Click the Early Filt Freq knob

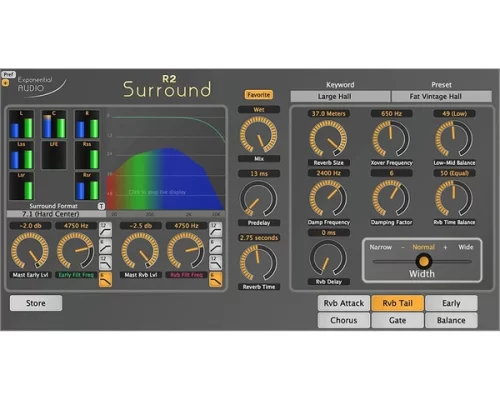[76, 251]
